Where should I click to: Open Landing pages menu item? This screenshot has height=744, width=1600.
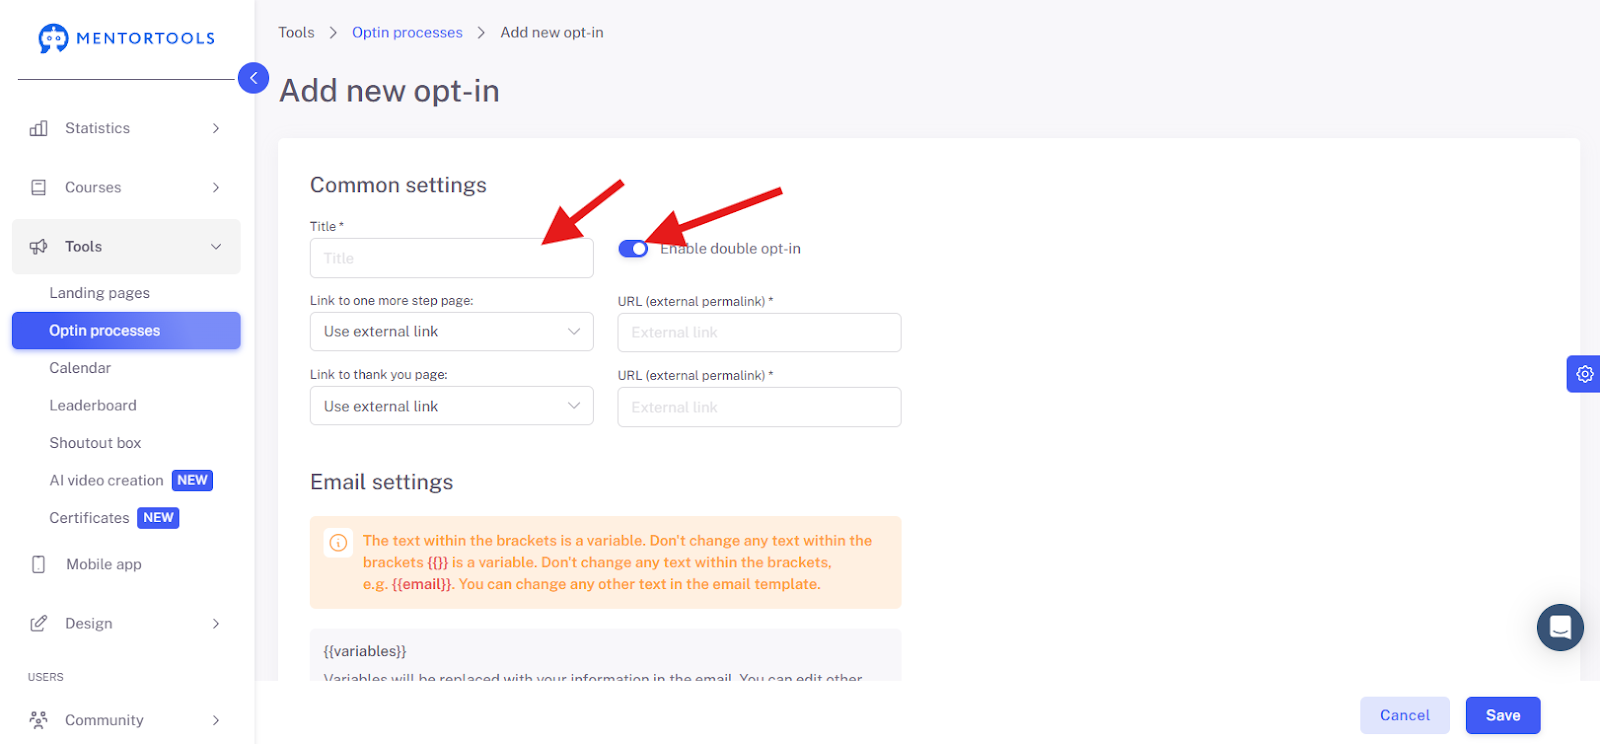point(100,293)
